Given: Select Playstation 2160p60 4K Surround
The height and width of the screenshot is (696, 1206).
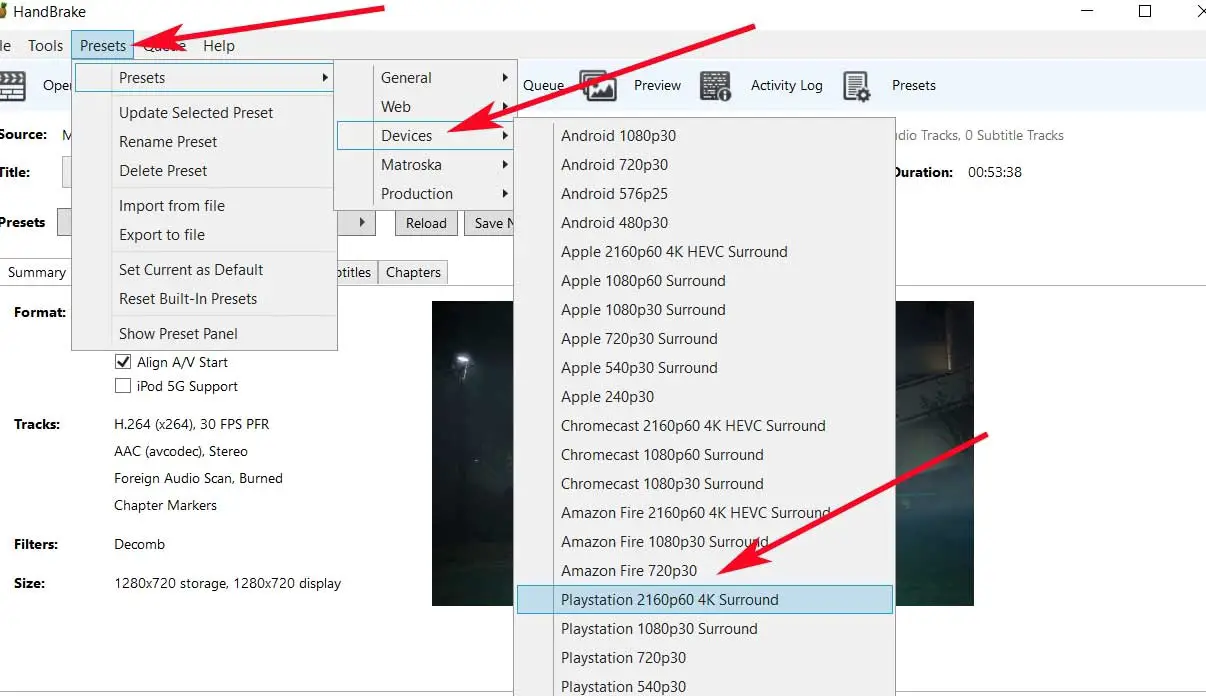Looking at the screenshot, I should pyautogui.click(x=704, y=600).
